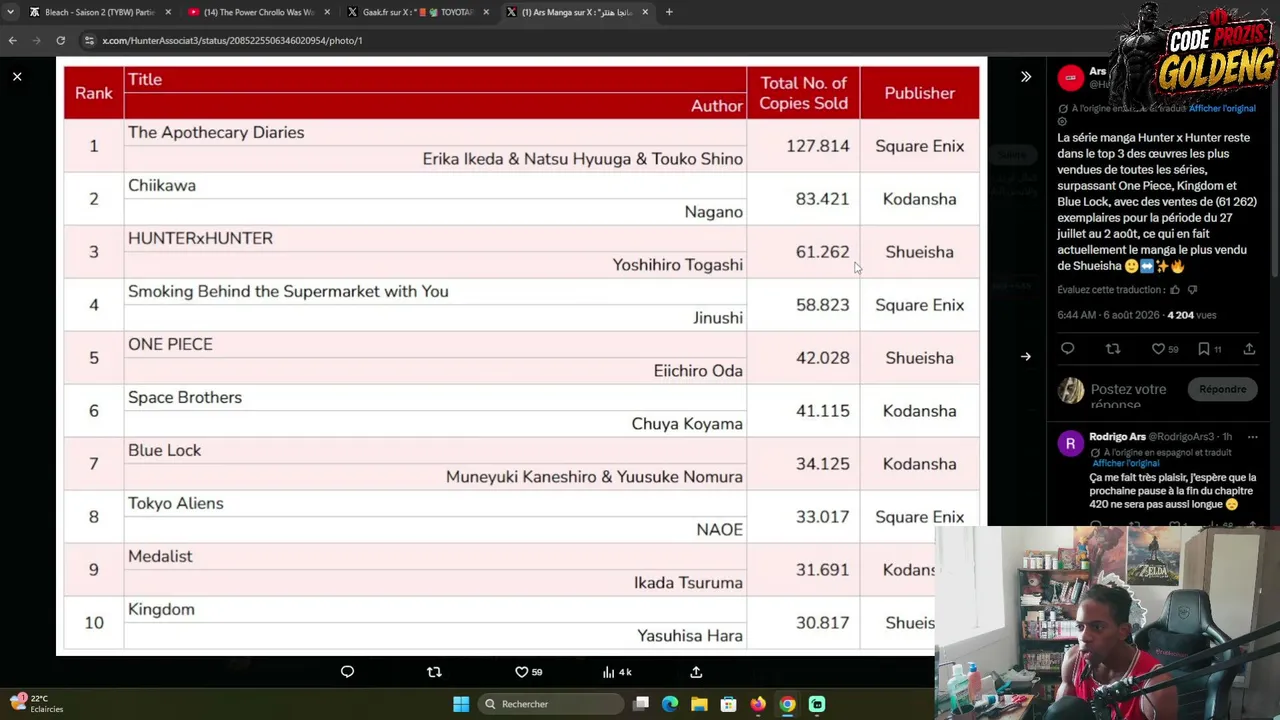Click the 'Total No. of Copies Sold' header
This screenshot has width=1280, height=720.
[x=803, y=93]
